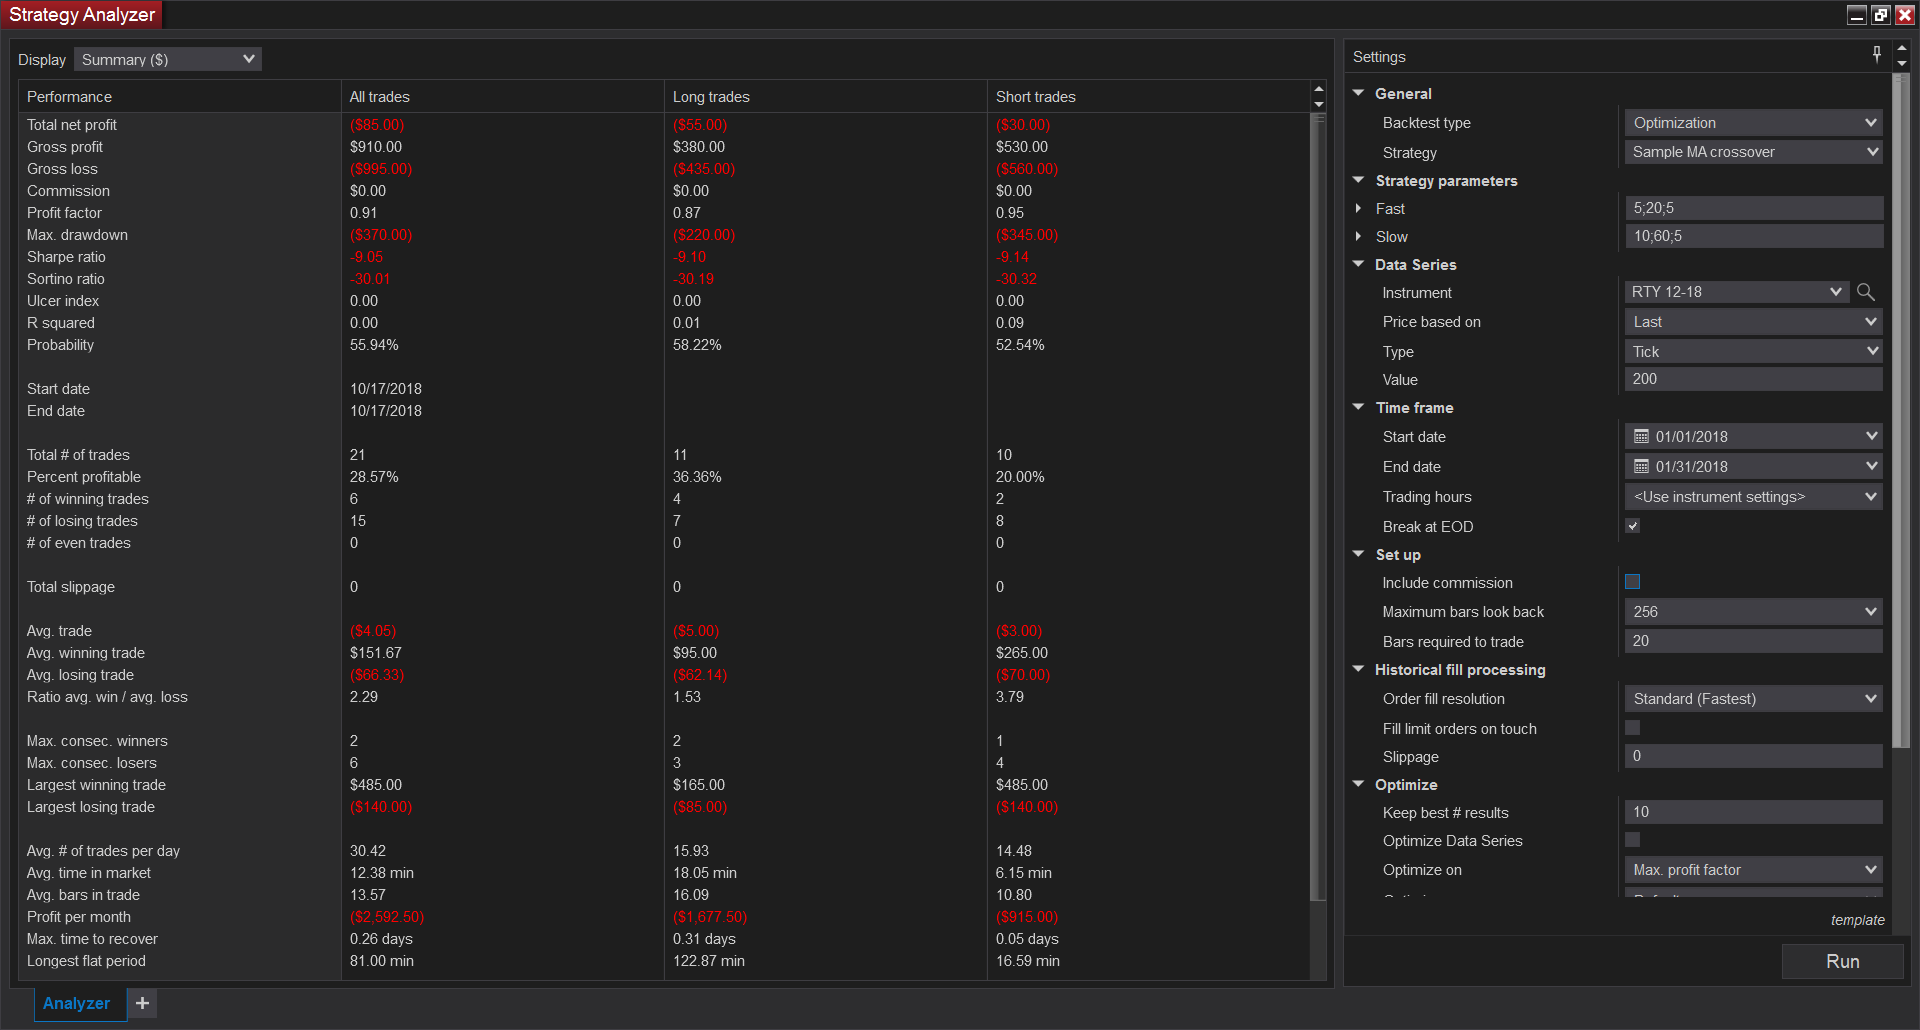Viewport: 1920px width, 1030px height.
Task: Open the Start date calendar icon
Action: click(1641, 437)
